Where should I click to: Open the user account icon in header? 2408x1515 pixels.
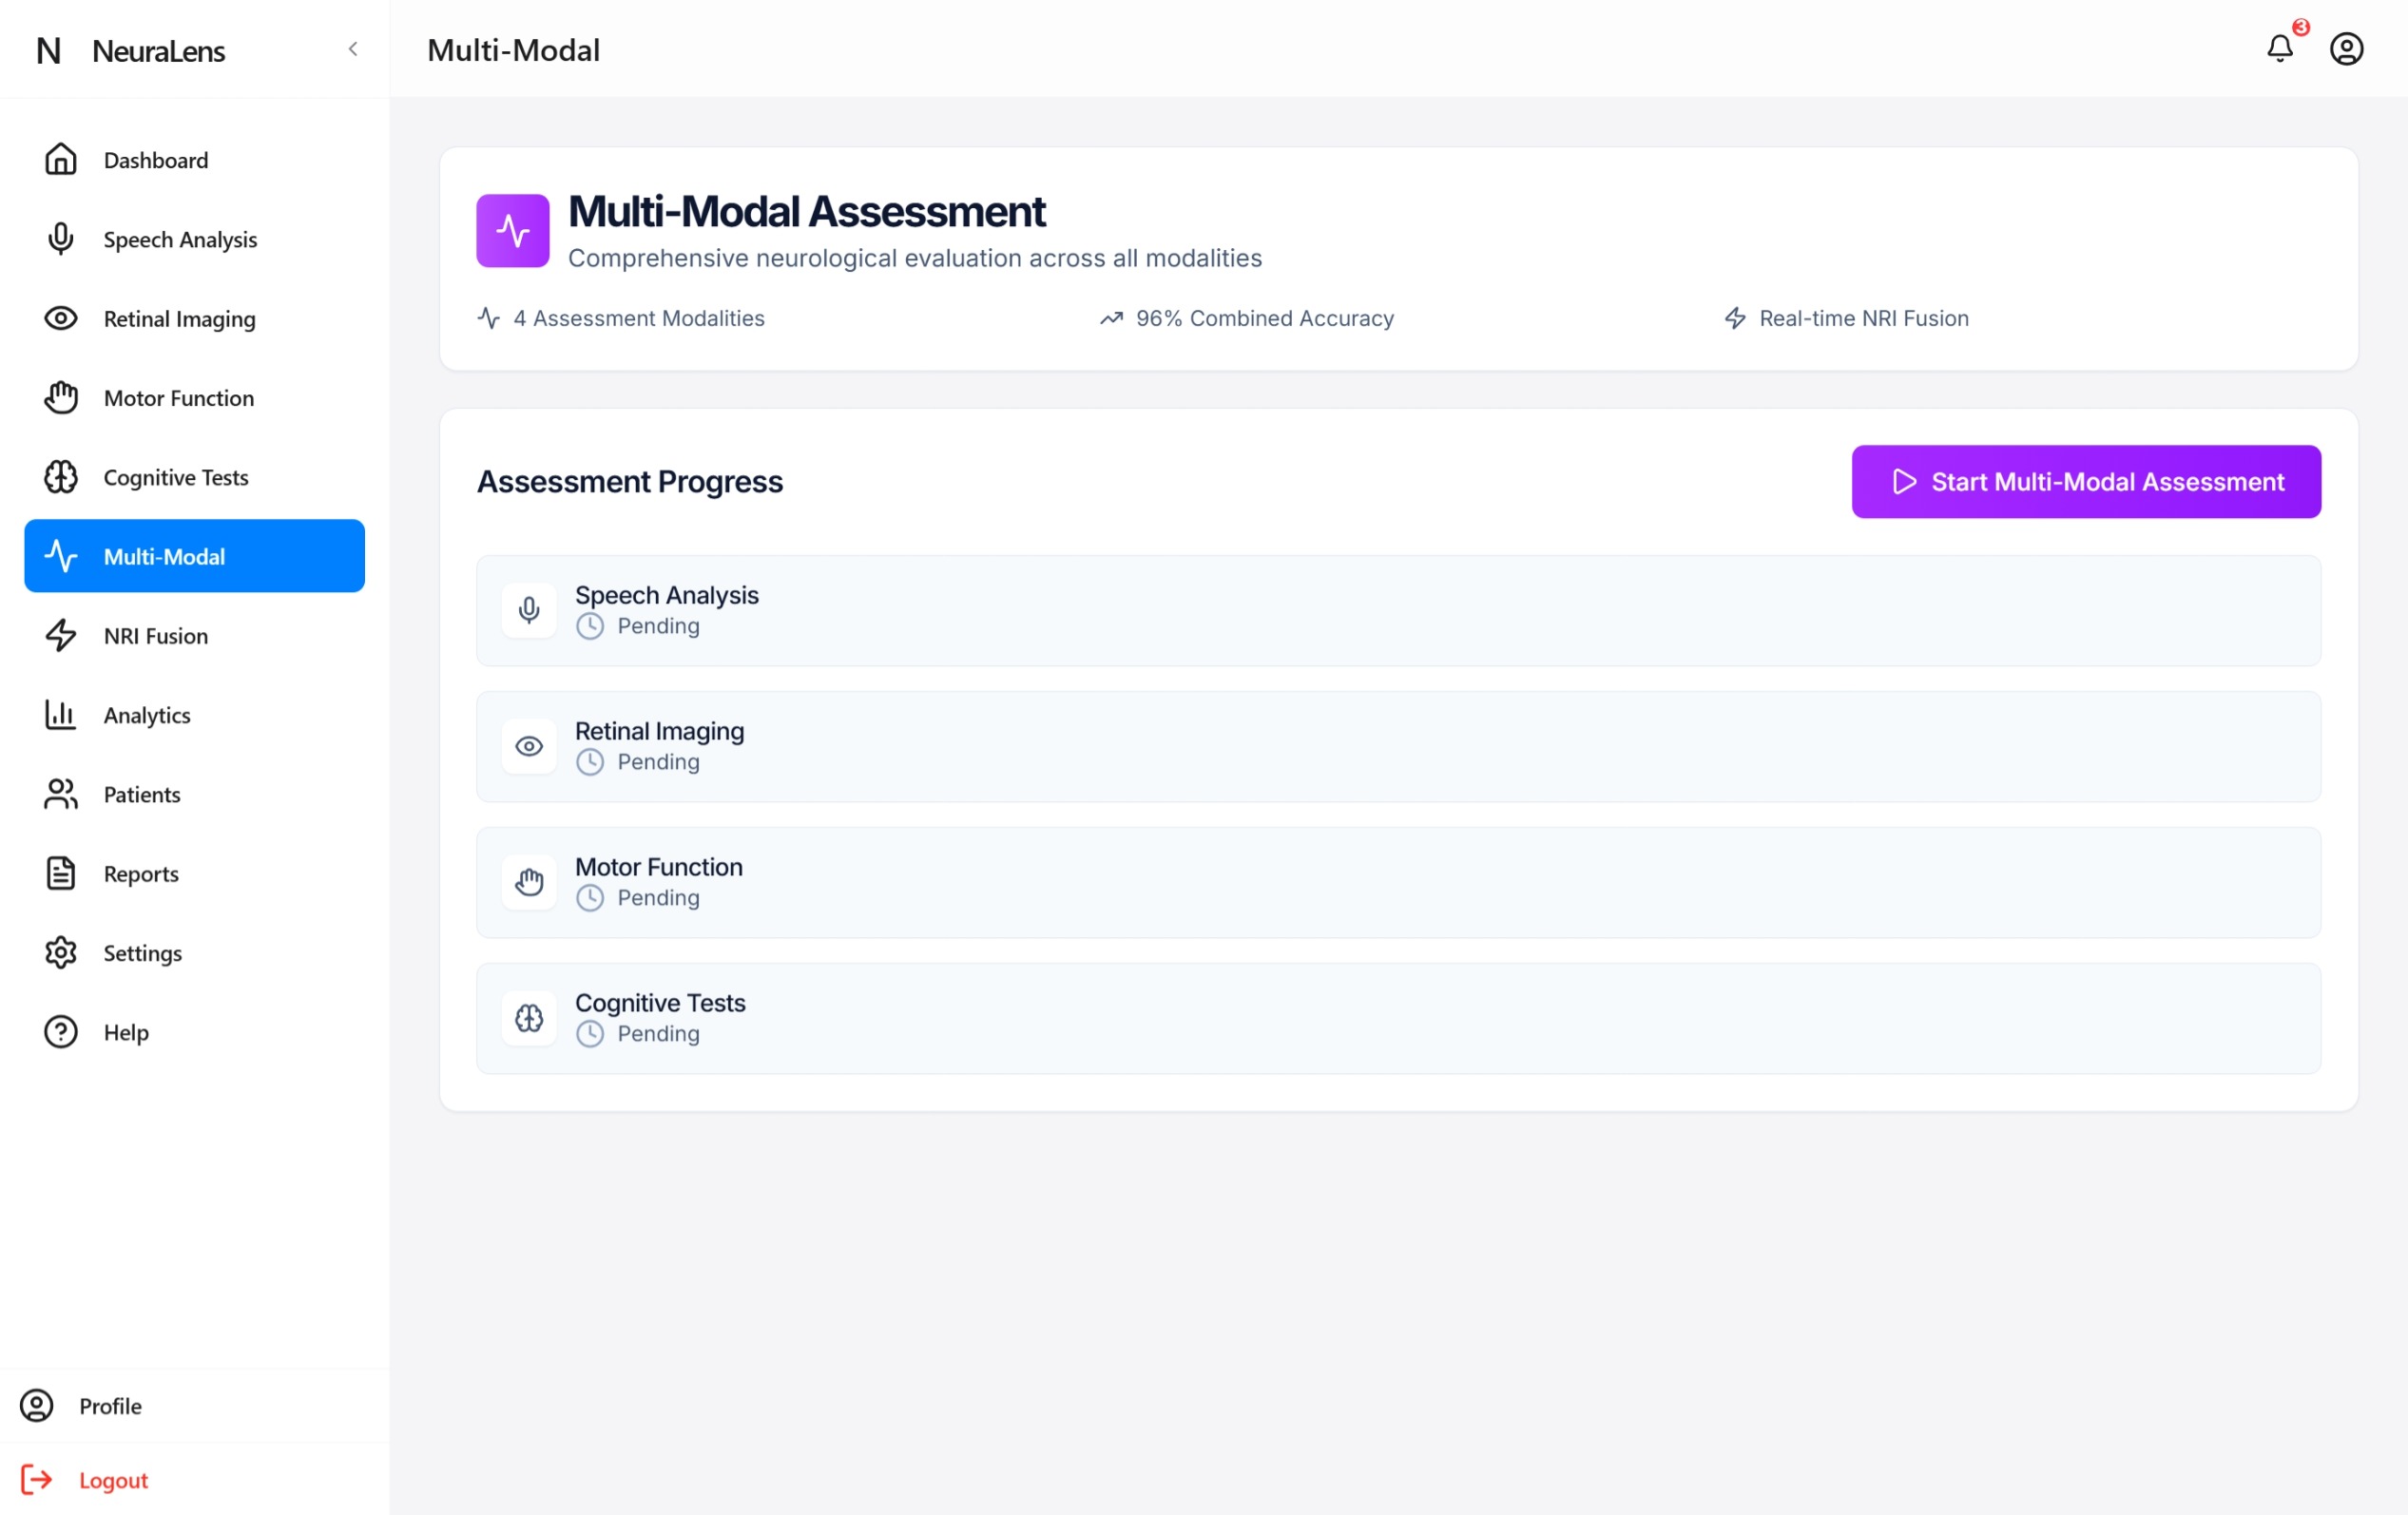(x=2346, y=48)
